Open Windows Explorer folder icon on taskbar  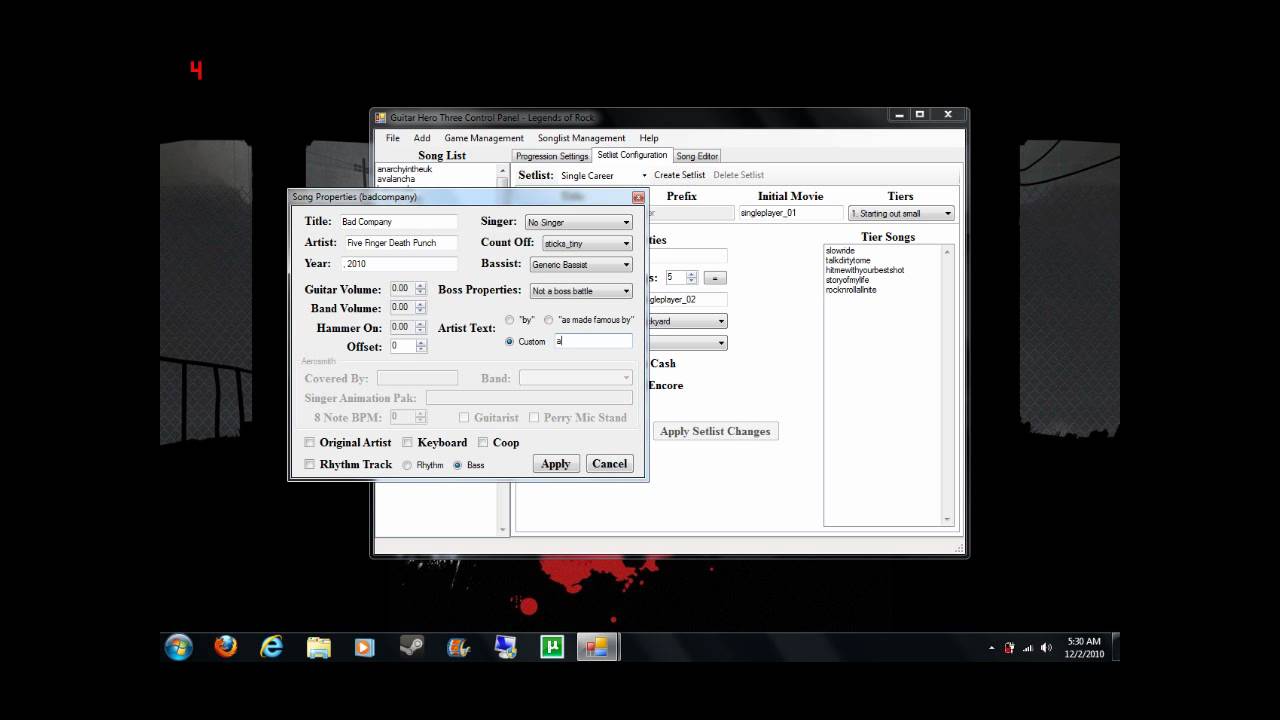coord(318,647)
